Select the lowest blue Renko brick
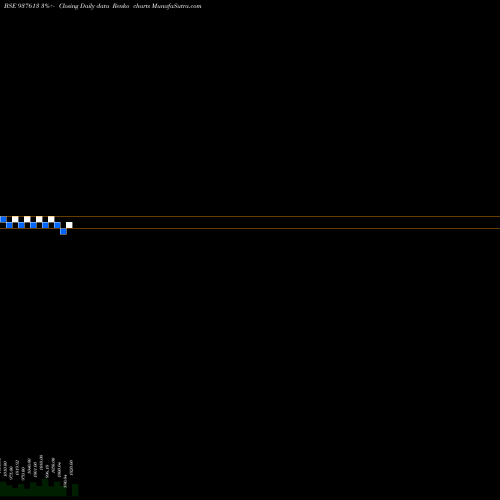 [63, 231]
